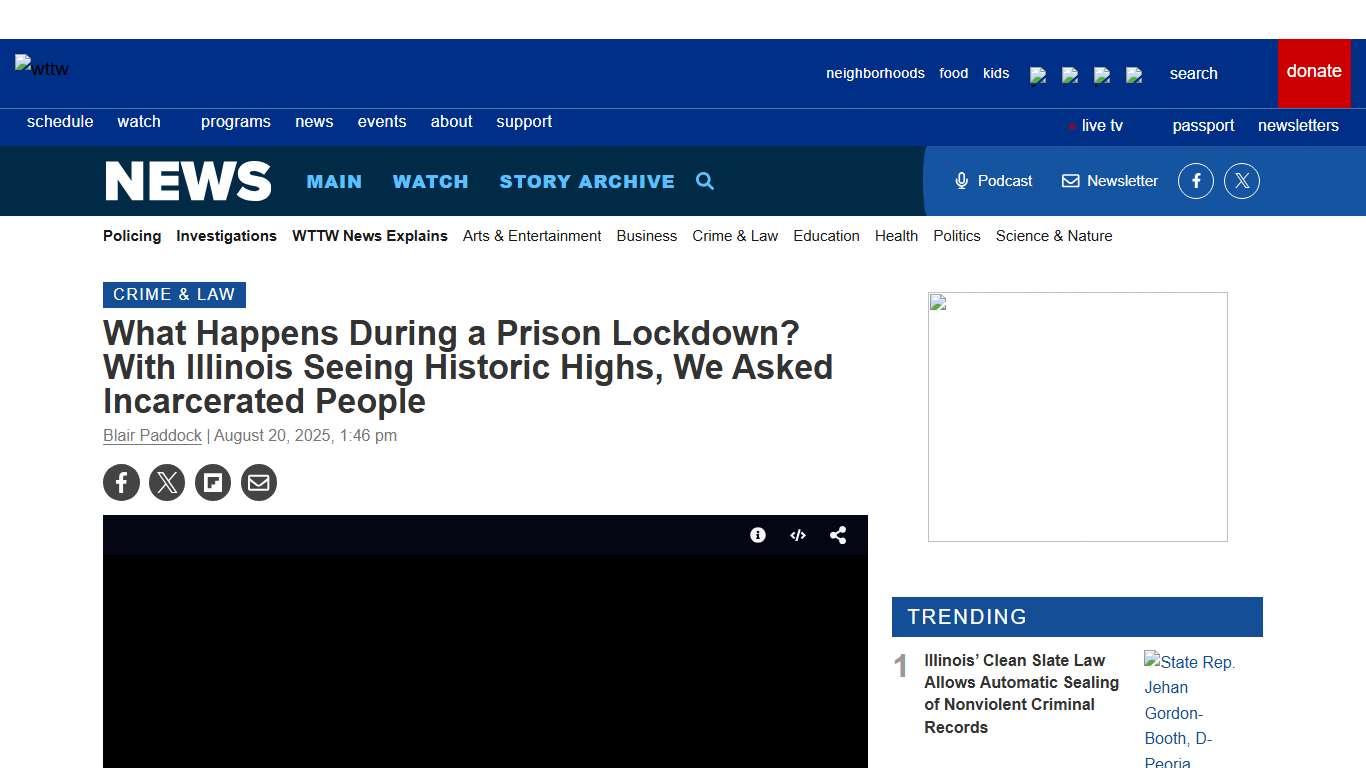Click the info icon on the video player
The height and width of the screenshot is (768, 1366).
tap(758, 535)
